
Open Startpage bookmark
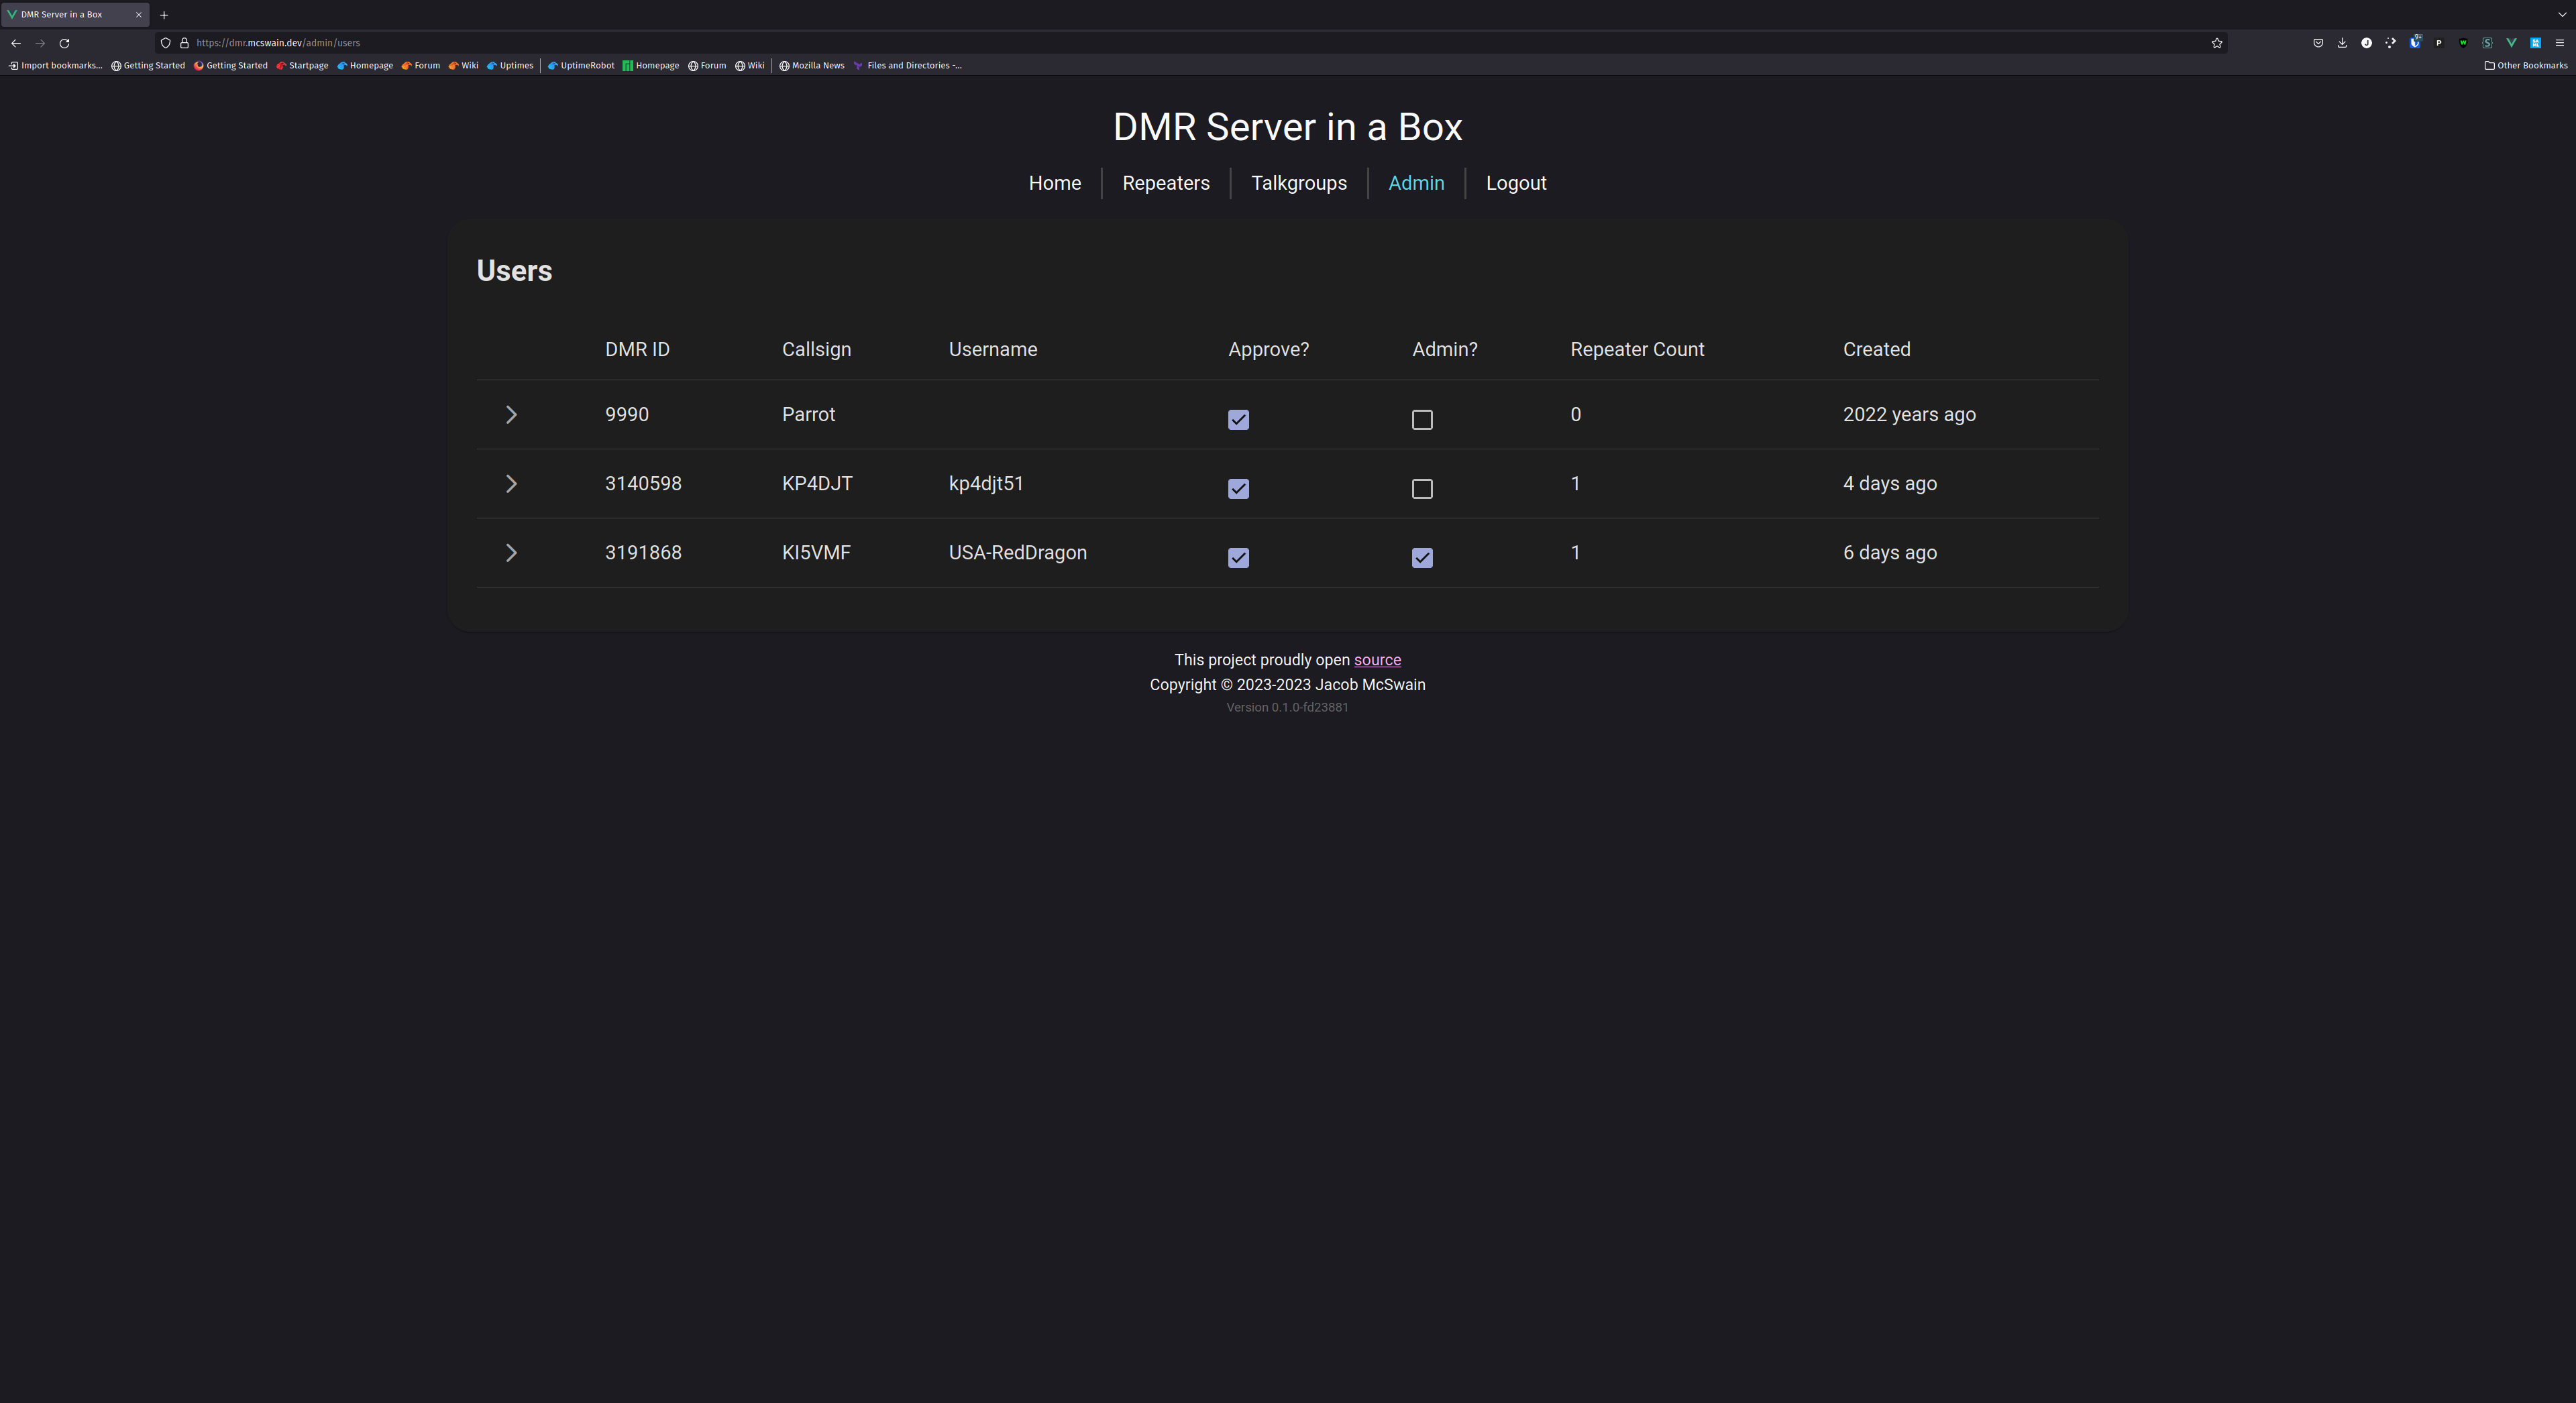tap(302, 66)
